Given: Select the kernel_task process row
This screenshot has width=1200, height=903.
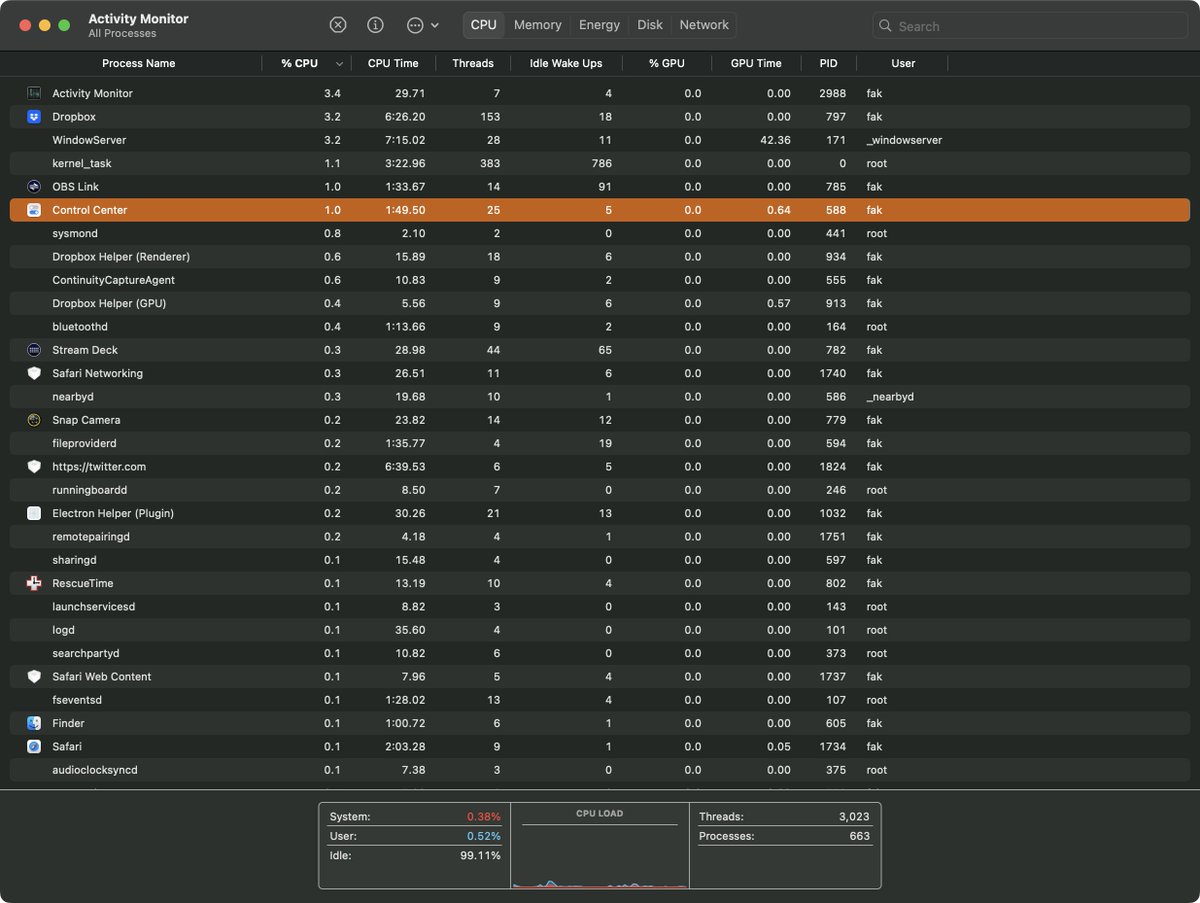Looking at the screenshot, I should (600, 163).
